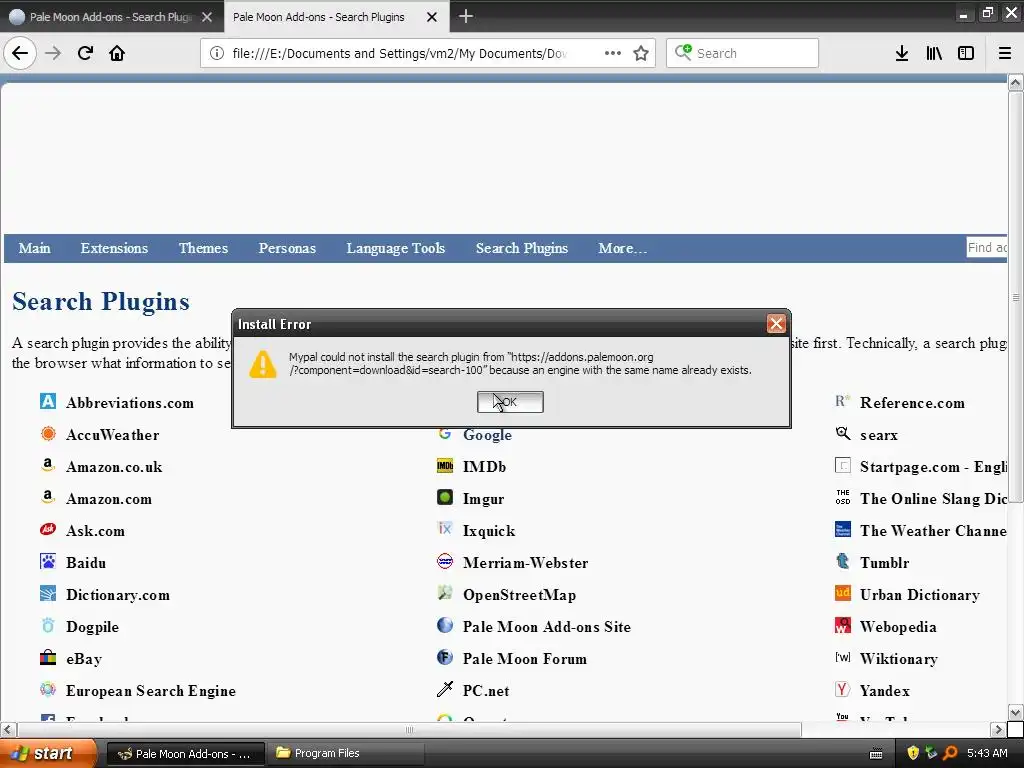Viewport: 1024px width, 768px height.
Task: Click the Pale Moon Add-ons Site link
Action: [x=547, y=627]
